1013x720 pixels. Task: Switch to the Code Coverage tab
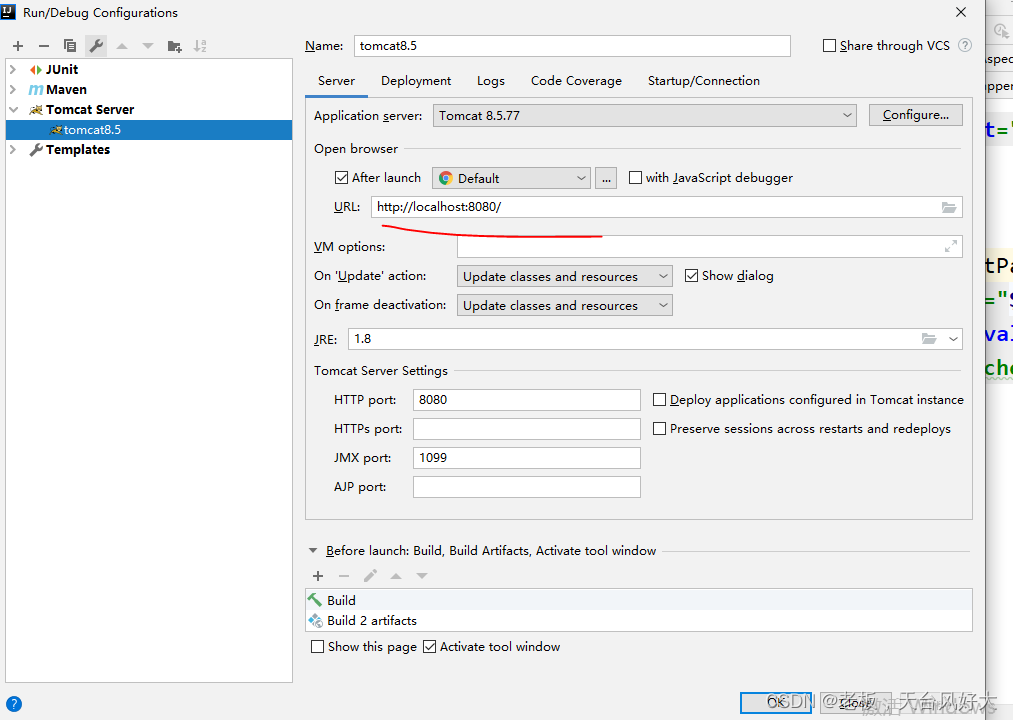[x=576, y=81]
